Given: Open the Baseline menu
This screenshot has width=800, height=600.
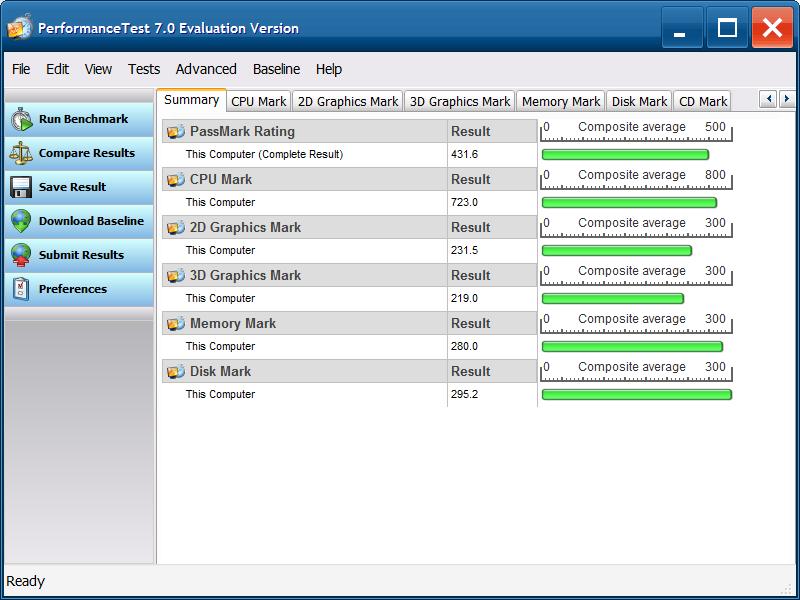Looking at the screenshot, I should tap(277, 69).
